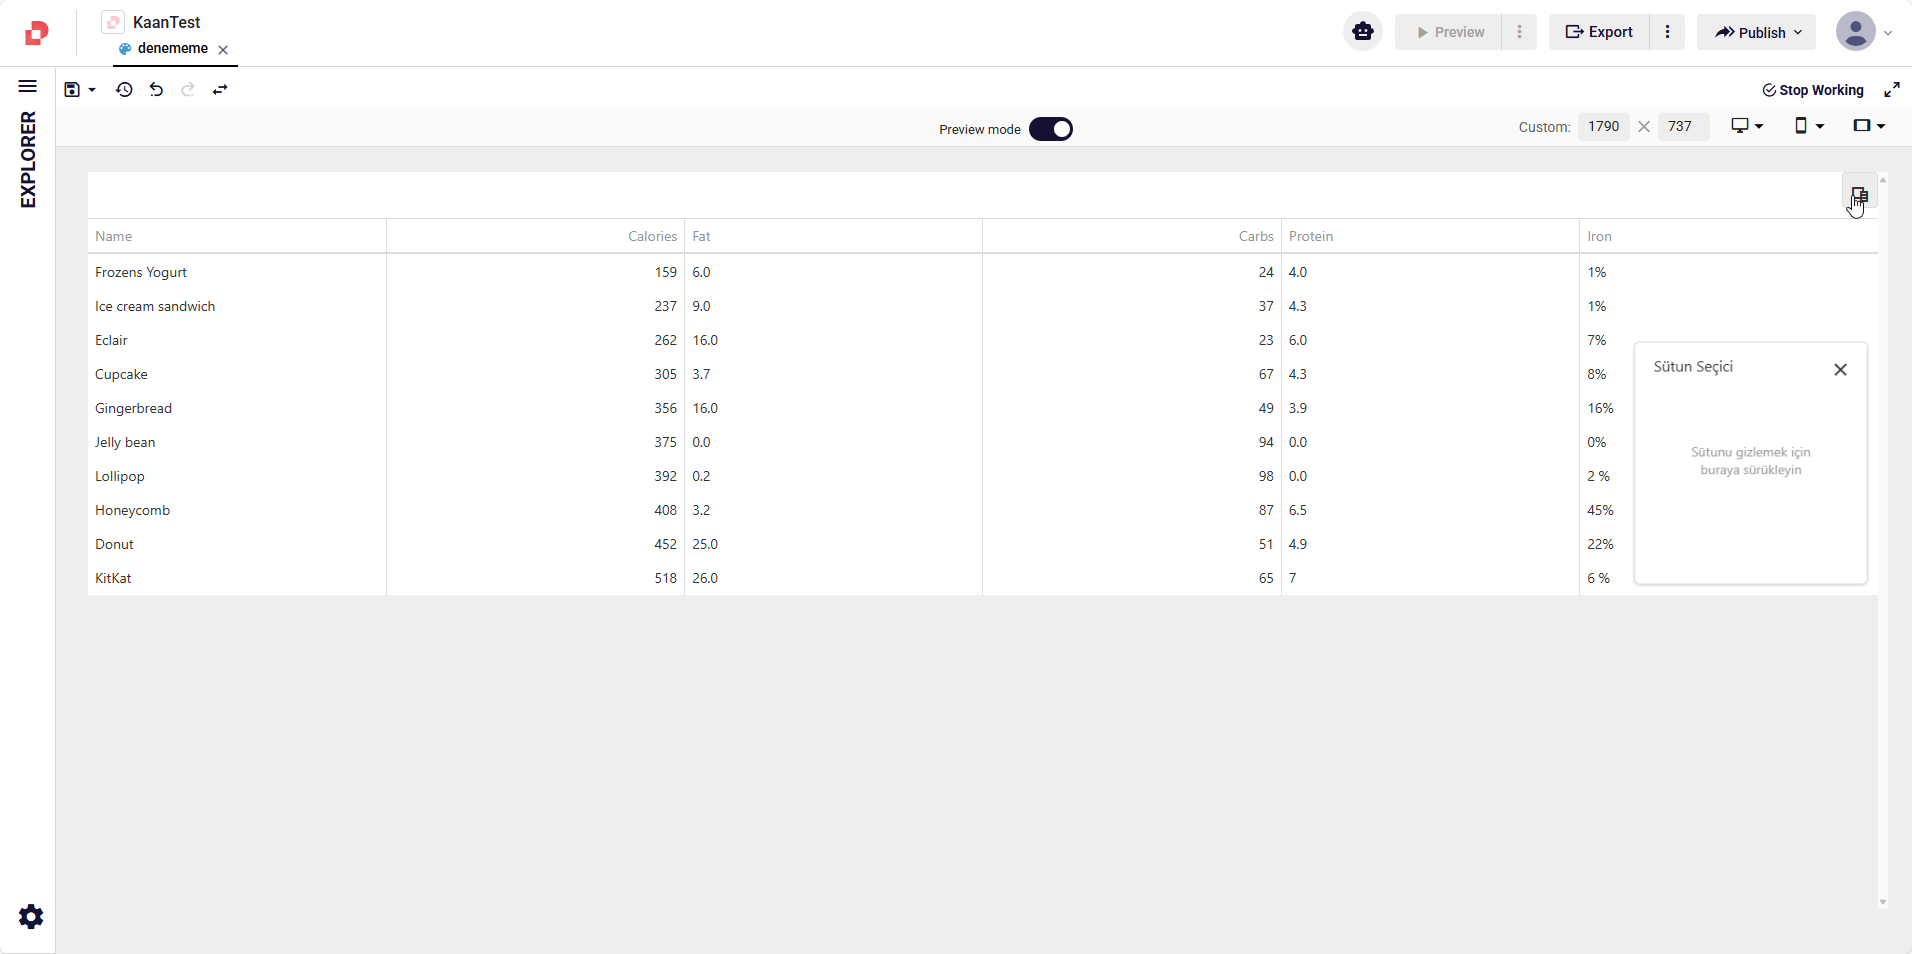Expand the Publish dropdown

click(x=1757, y=32)
